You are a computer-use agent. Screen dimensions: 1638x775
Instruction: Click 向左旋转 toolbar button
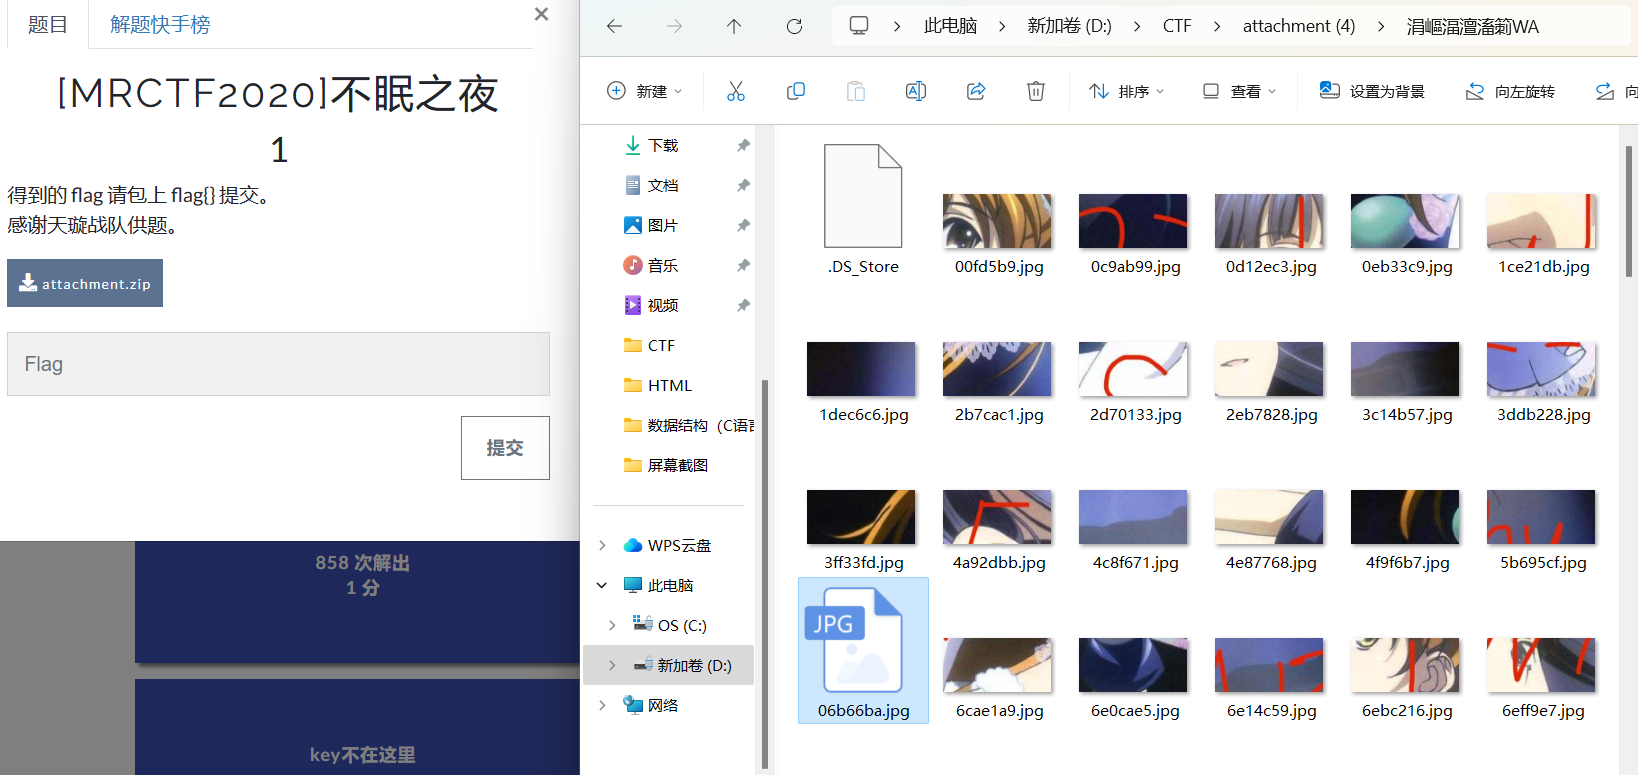pyautogui.click(x=1510, y=91)
